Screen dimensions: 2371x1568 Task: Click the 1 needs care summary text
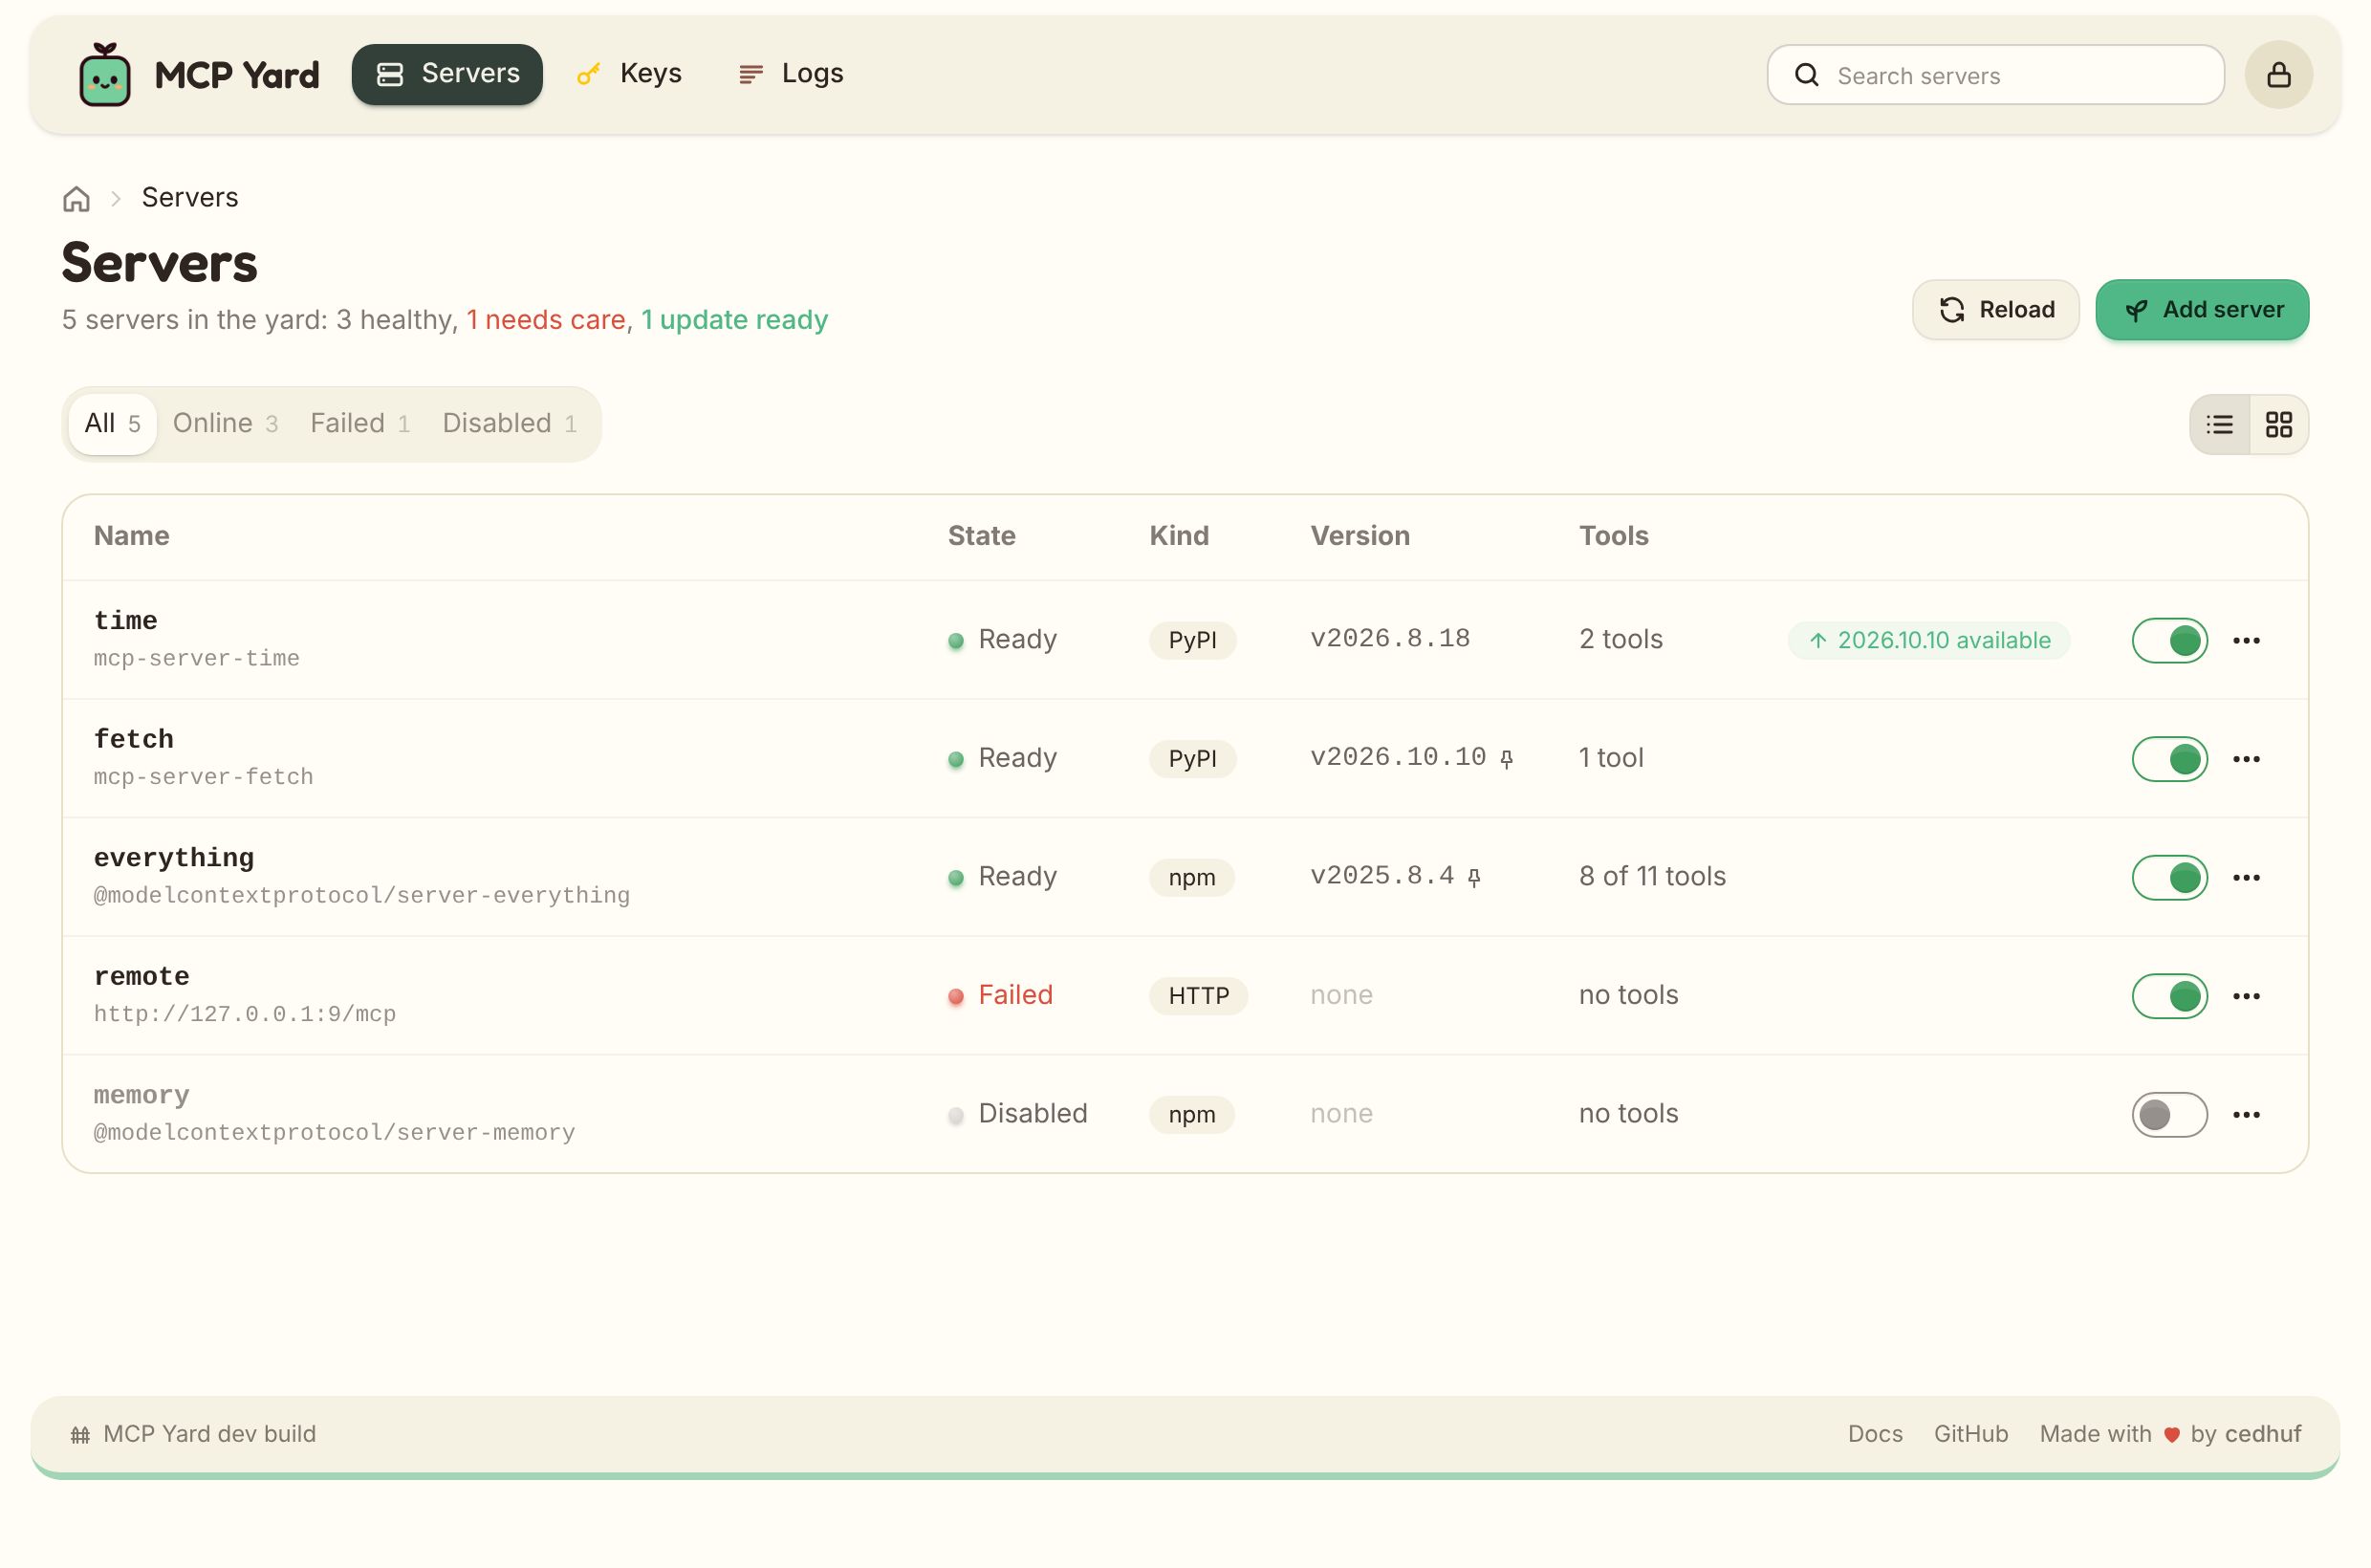coord(546,320)
